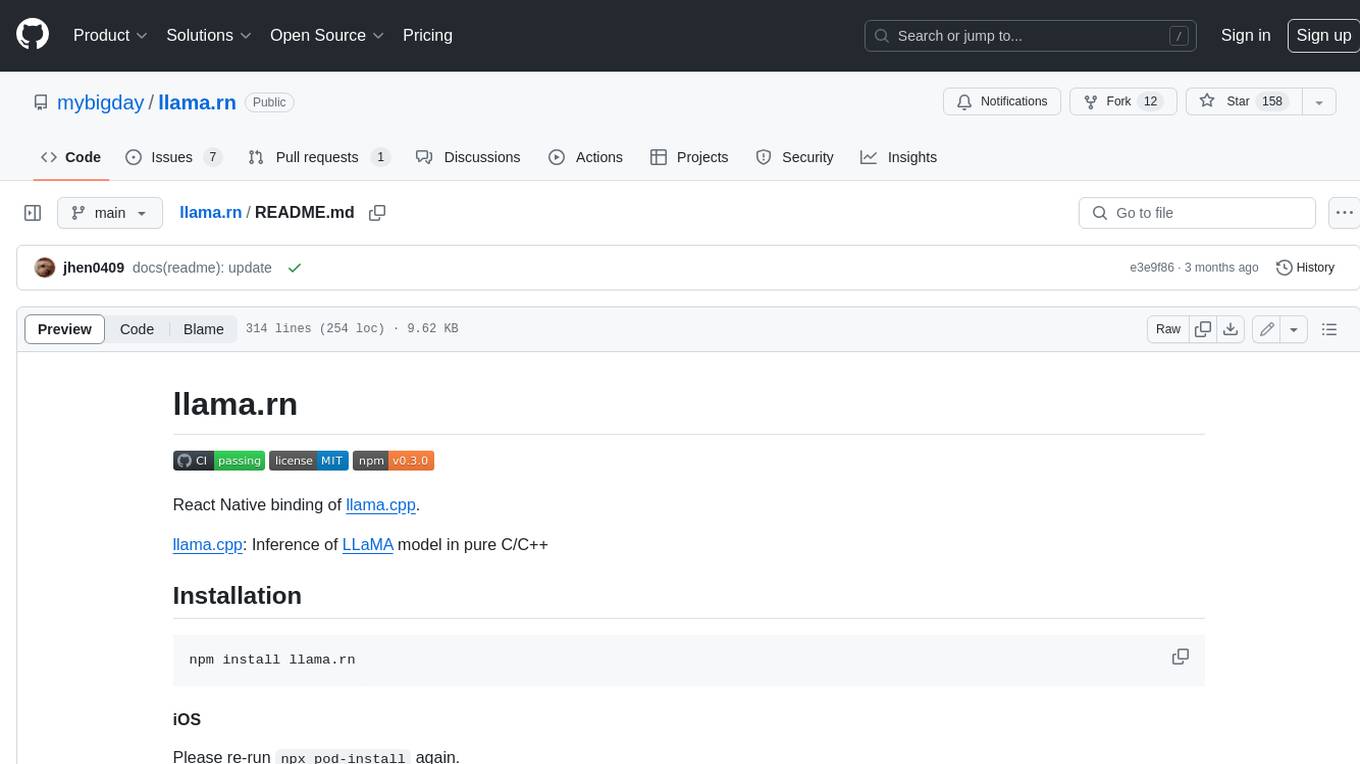The height and width of the screenshot is (764, 1360).
Task: Focus the Go to file field
Action: [1197, 213]
